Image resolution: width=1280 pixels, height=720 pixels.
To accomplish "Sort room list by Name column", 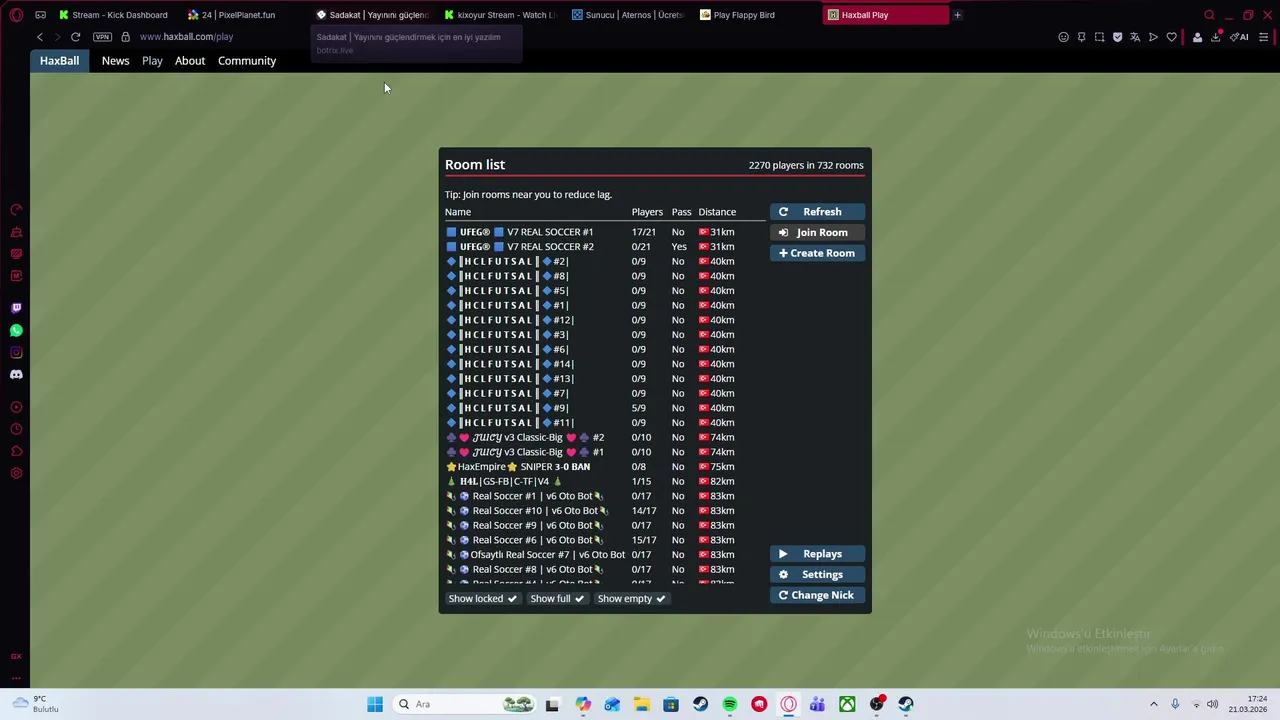I will click(x=458, y=212).
